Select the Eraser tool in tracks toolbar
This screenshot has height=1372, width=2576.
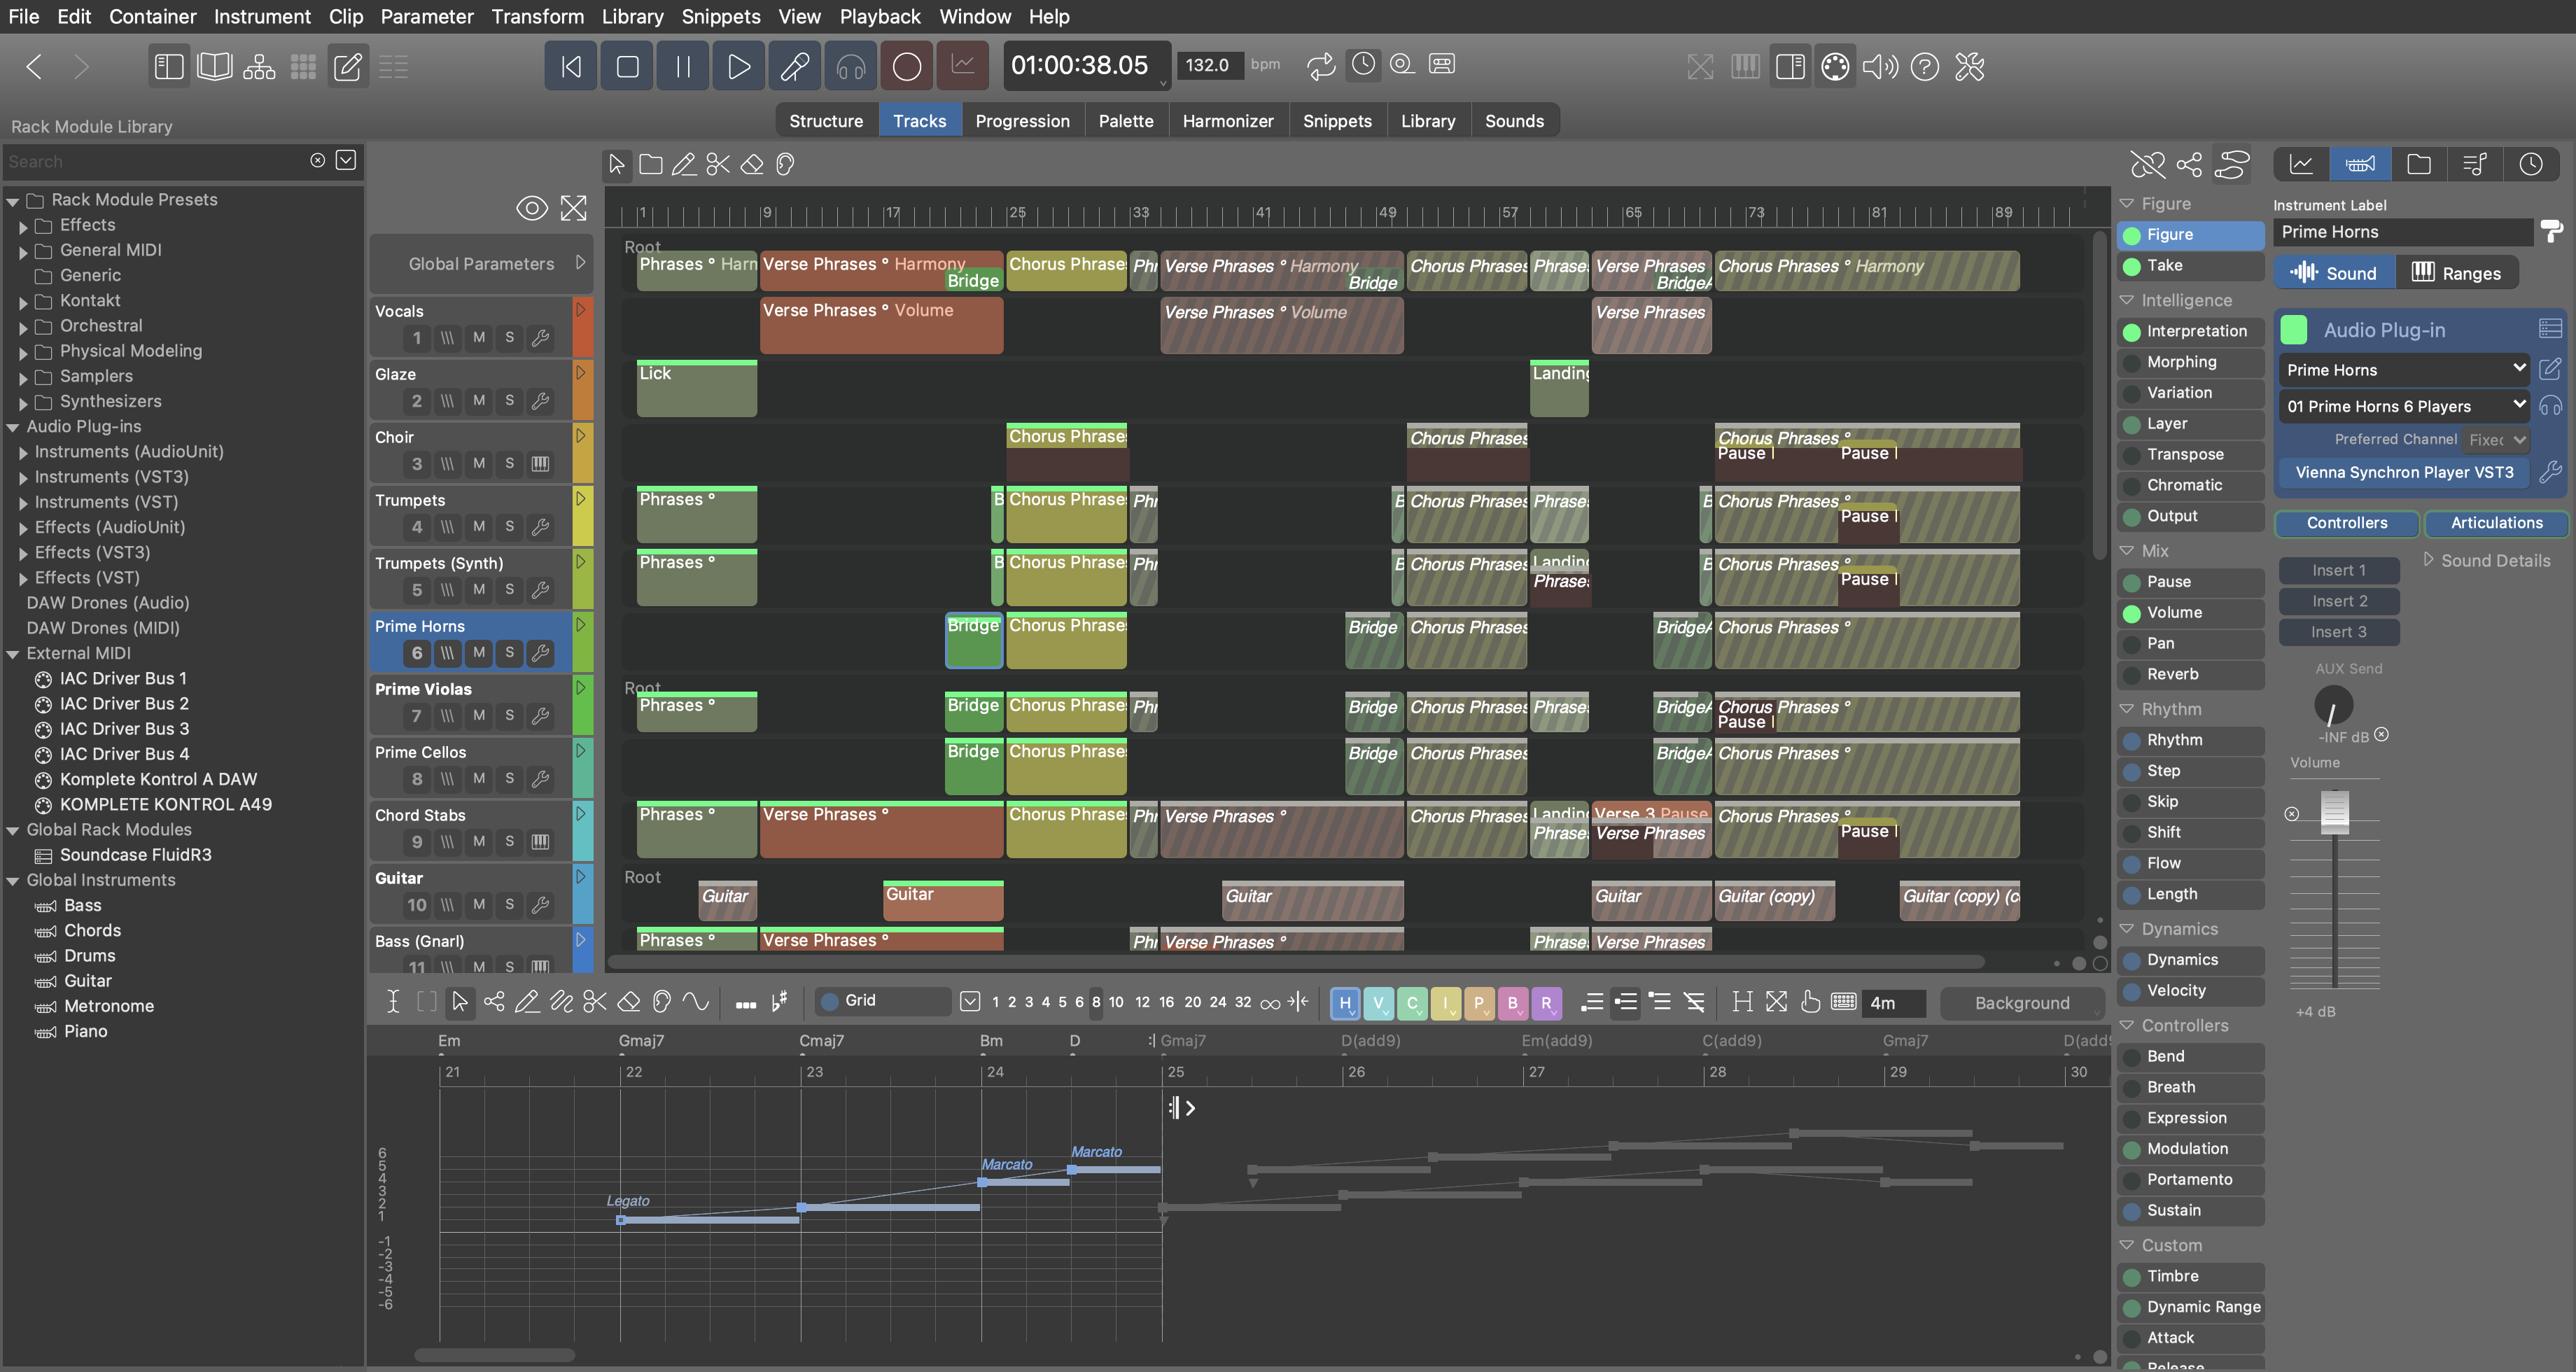click(x=752, y=164)
